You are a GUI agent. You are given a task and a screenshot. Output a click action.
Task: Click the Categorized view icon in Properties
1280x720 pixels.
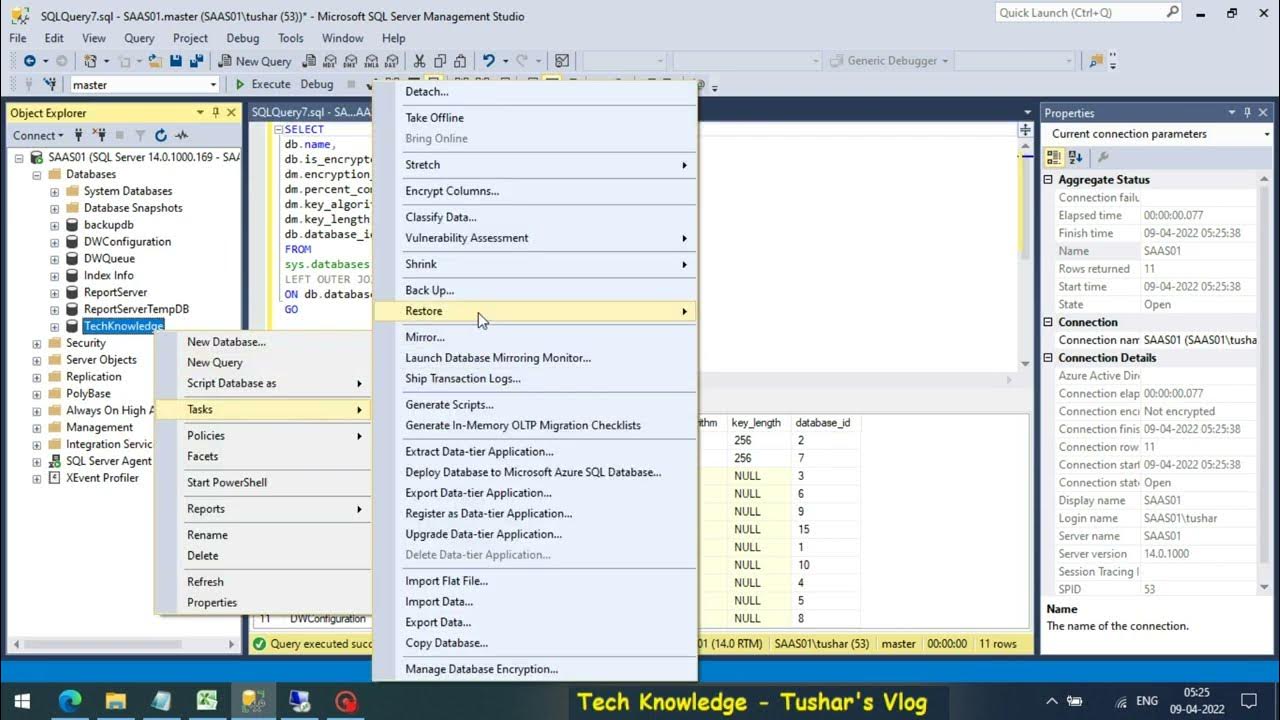(x=1054, y=157)
